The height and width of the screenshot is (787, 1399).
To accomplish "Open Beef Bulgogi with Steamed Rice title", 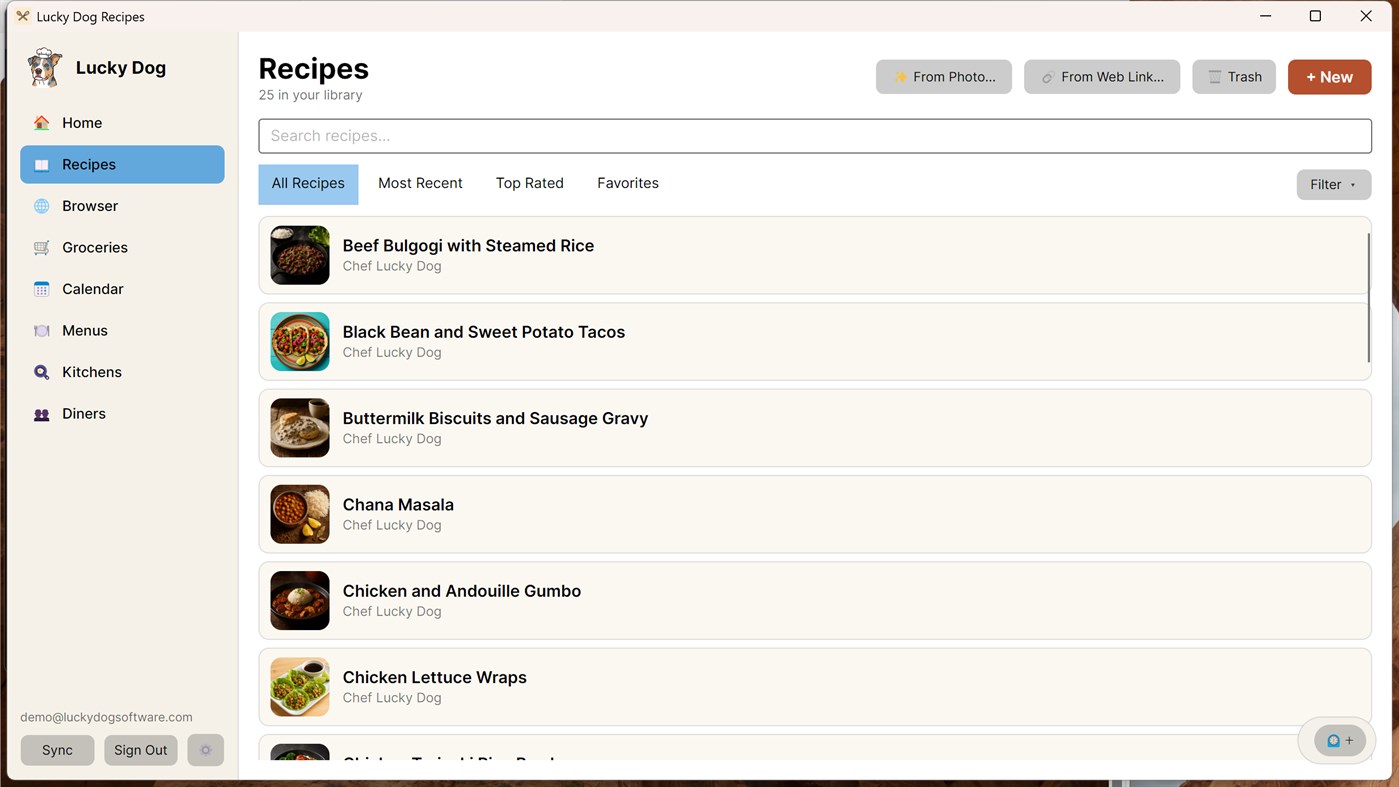I will pyautogui.click(x=468, y=246).
